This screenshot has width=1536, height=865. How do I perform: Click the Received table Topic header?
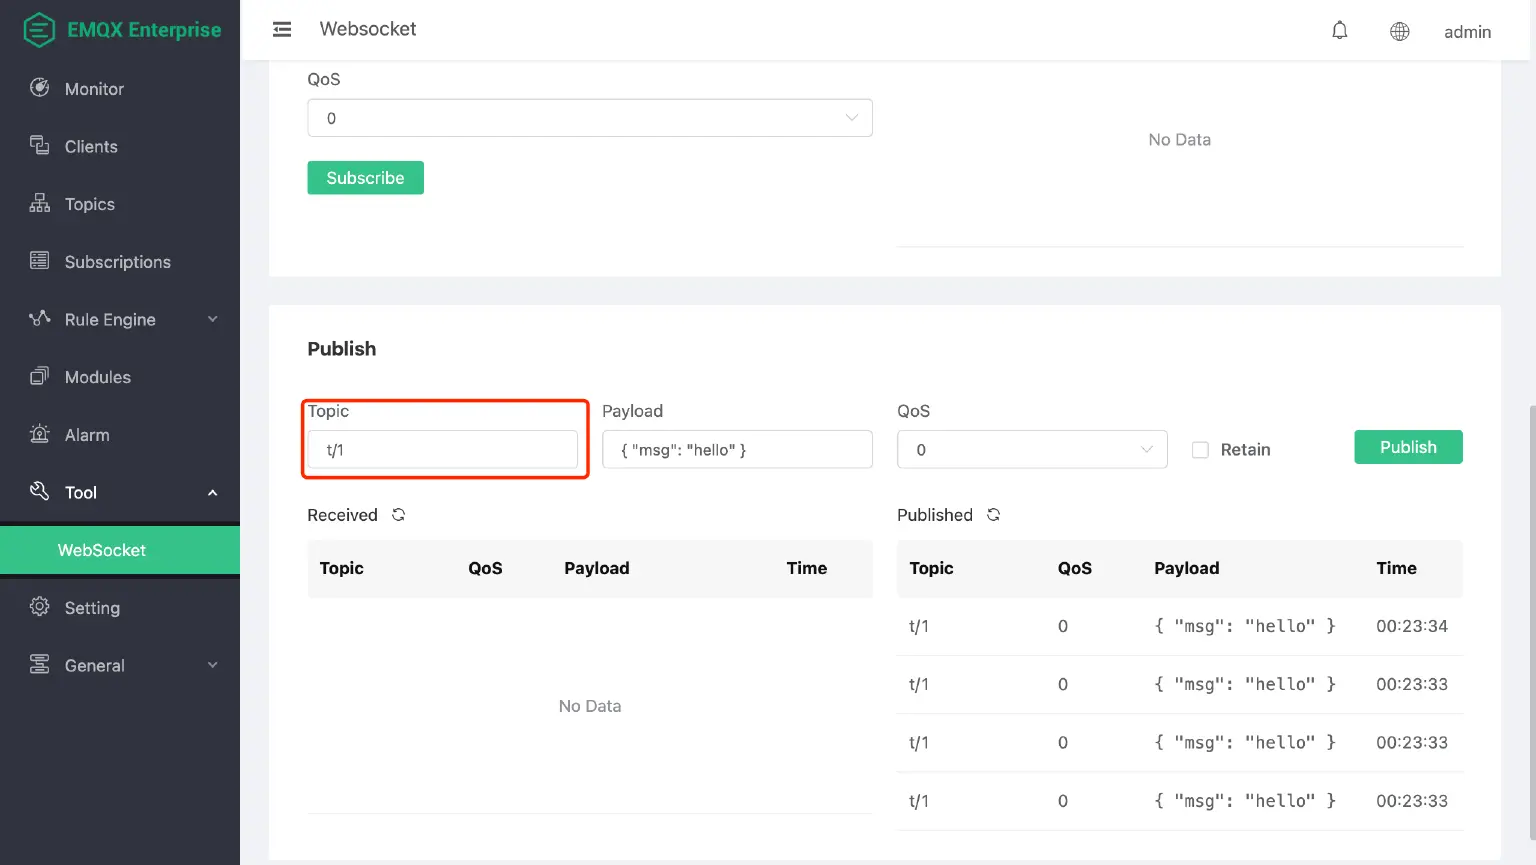[341, 568]
